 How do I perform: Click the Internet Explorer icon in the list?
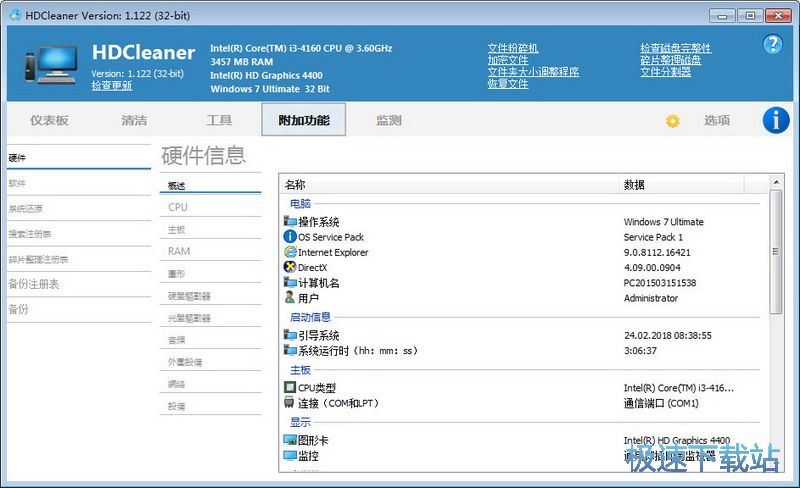click(290, 252)
